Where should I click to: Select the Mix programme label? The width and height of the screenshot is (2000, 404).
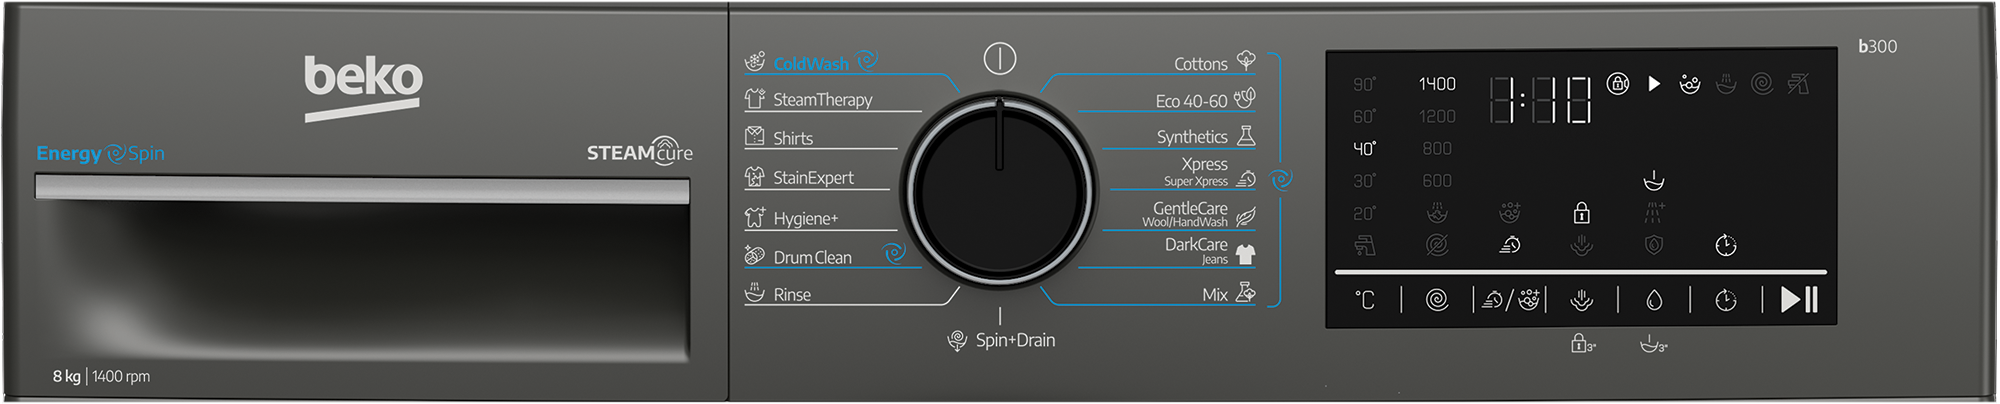(x=1215, y=295)
